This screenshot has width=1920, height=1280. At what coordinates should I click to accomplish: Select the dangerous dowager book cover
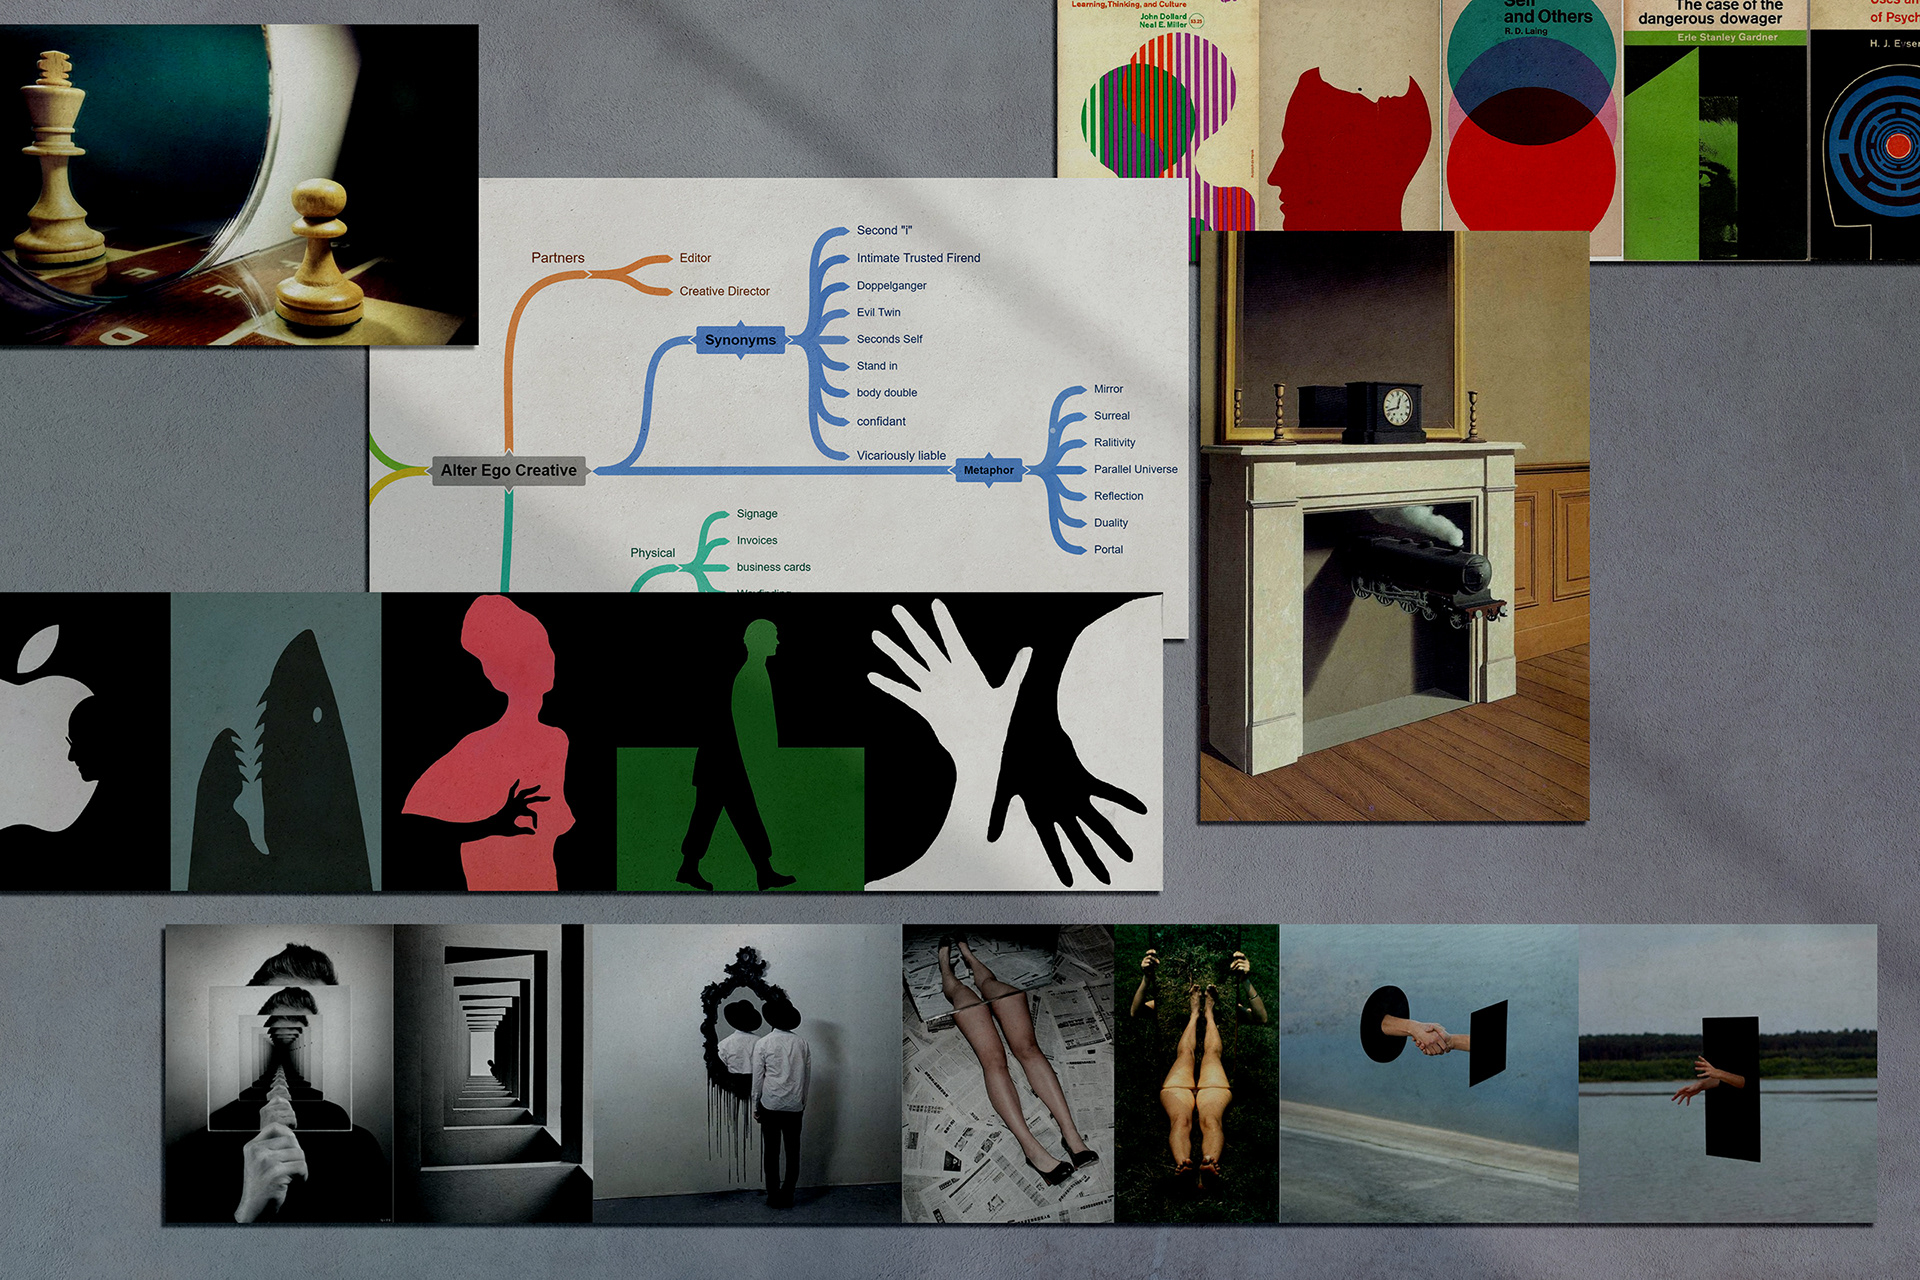point(1714,130)
